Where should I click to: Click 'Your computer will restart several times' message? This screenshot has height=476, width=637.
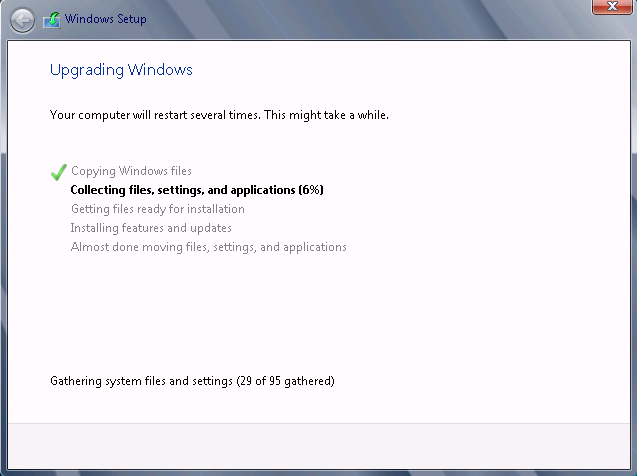coord(219,115)
